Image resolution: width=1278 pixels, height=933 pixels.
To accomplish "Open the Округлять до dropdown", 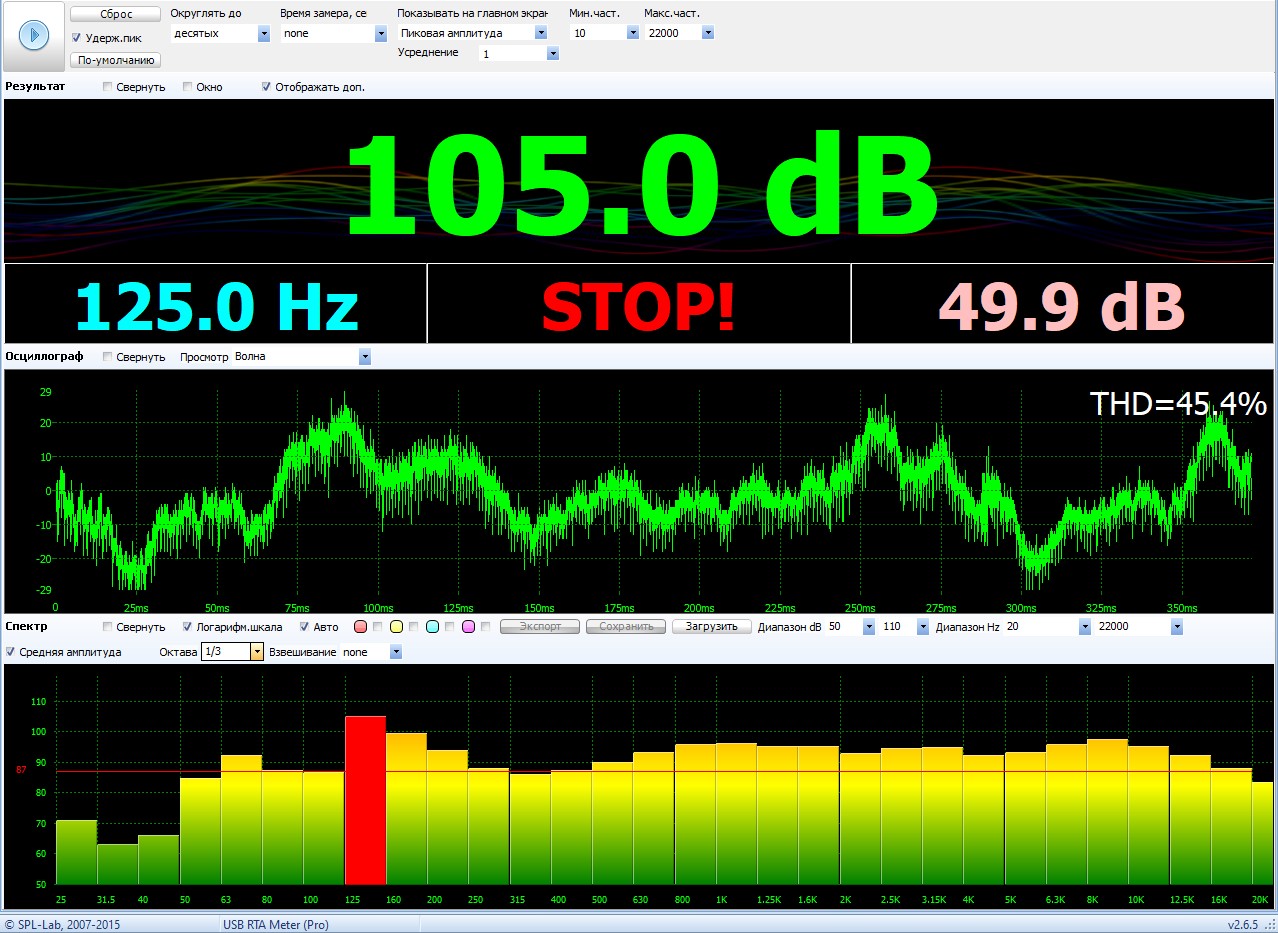I will click(264, 33).
